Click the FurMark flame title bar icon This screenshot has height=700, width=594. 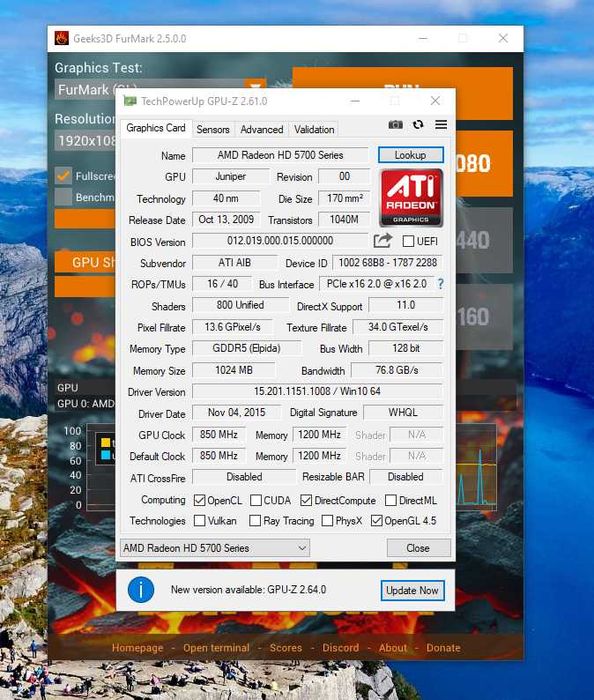coord(62,38)
